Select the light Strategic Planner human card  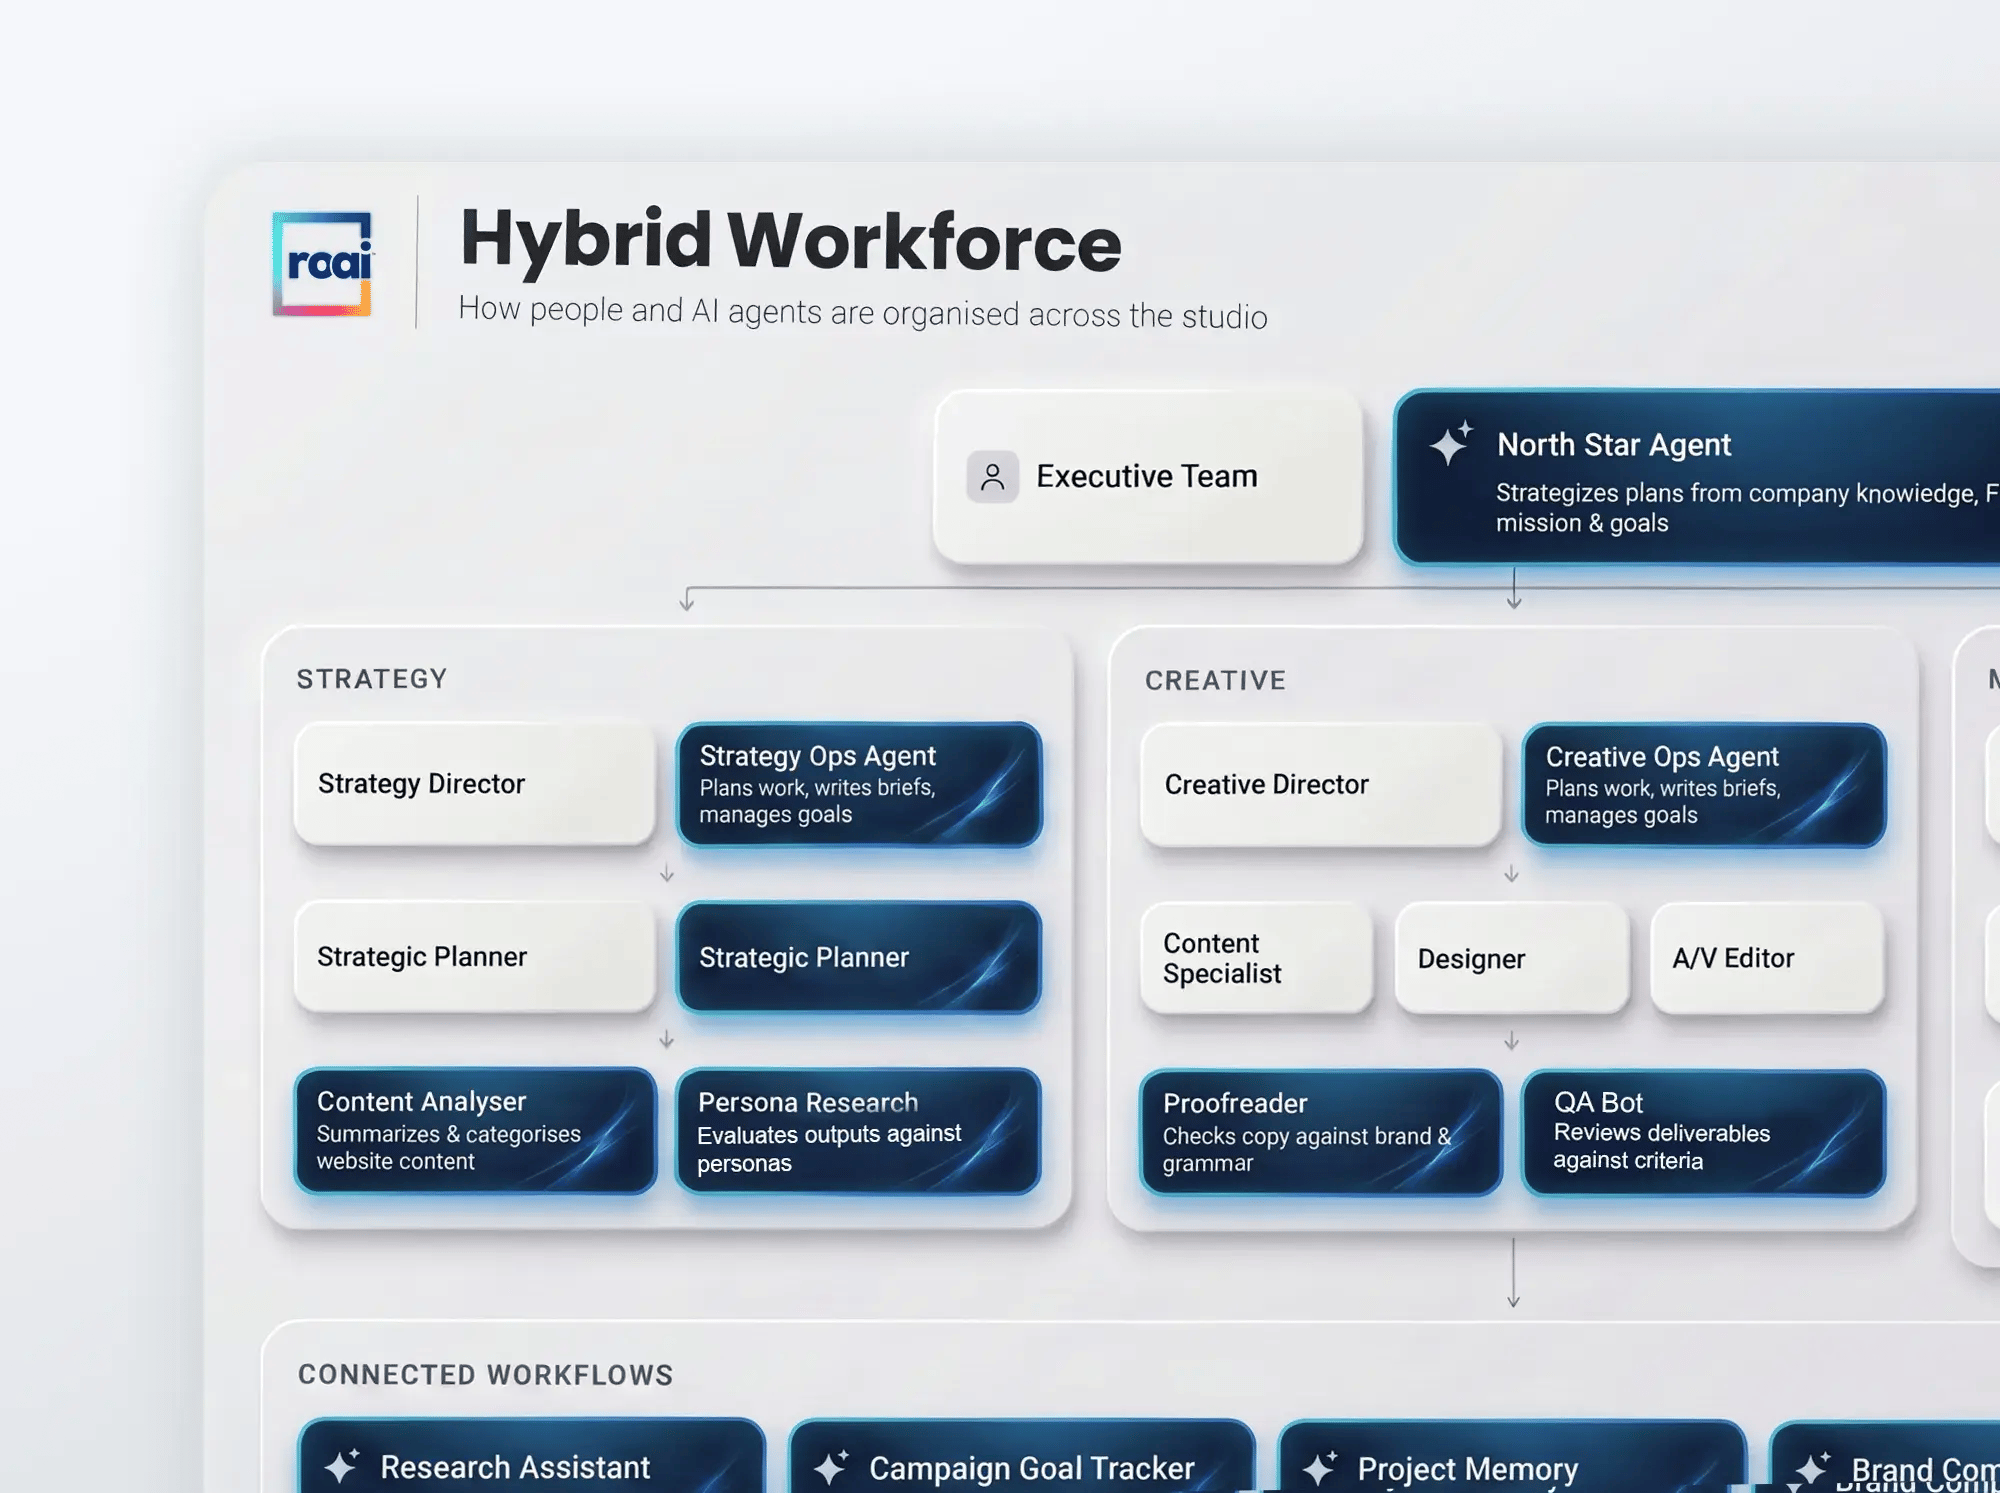[x=475, y=956]
